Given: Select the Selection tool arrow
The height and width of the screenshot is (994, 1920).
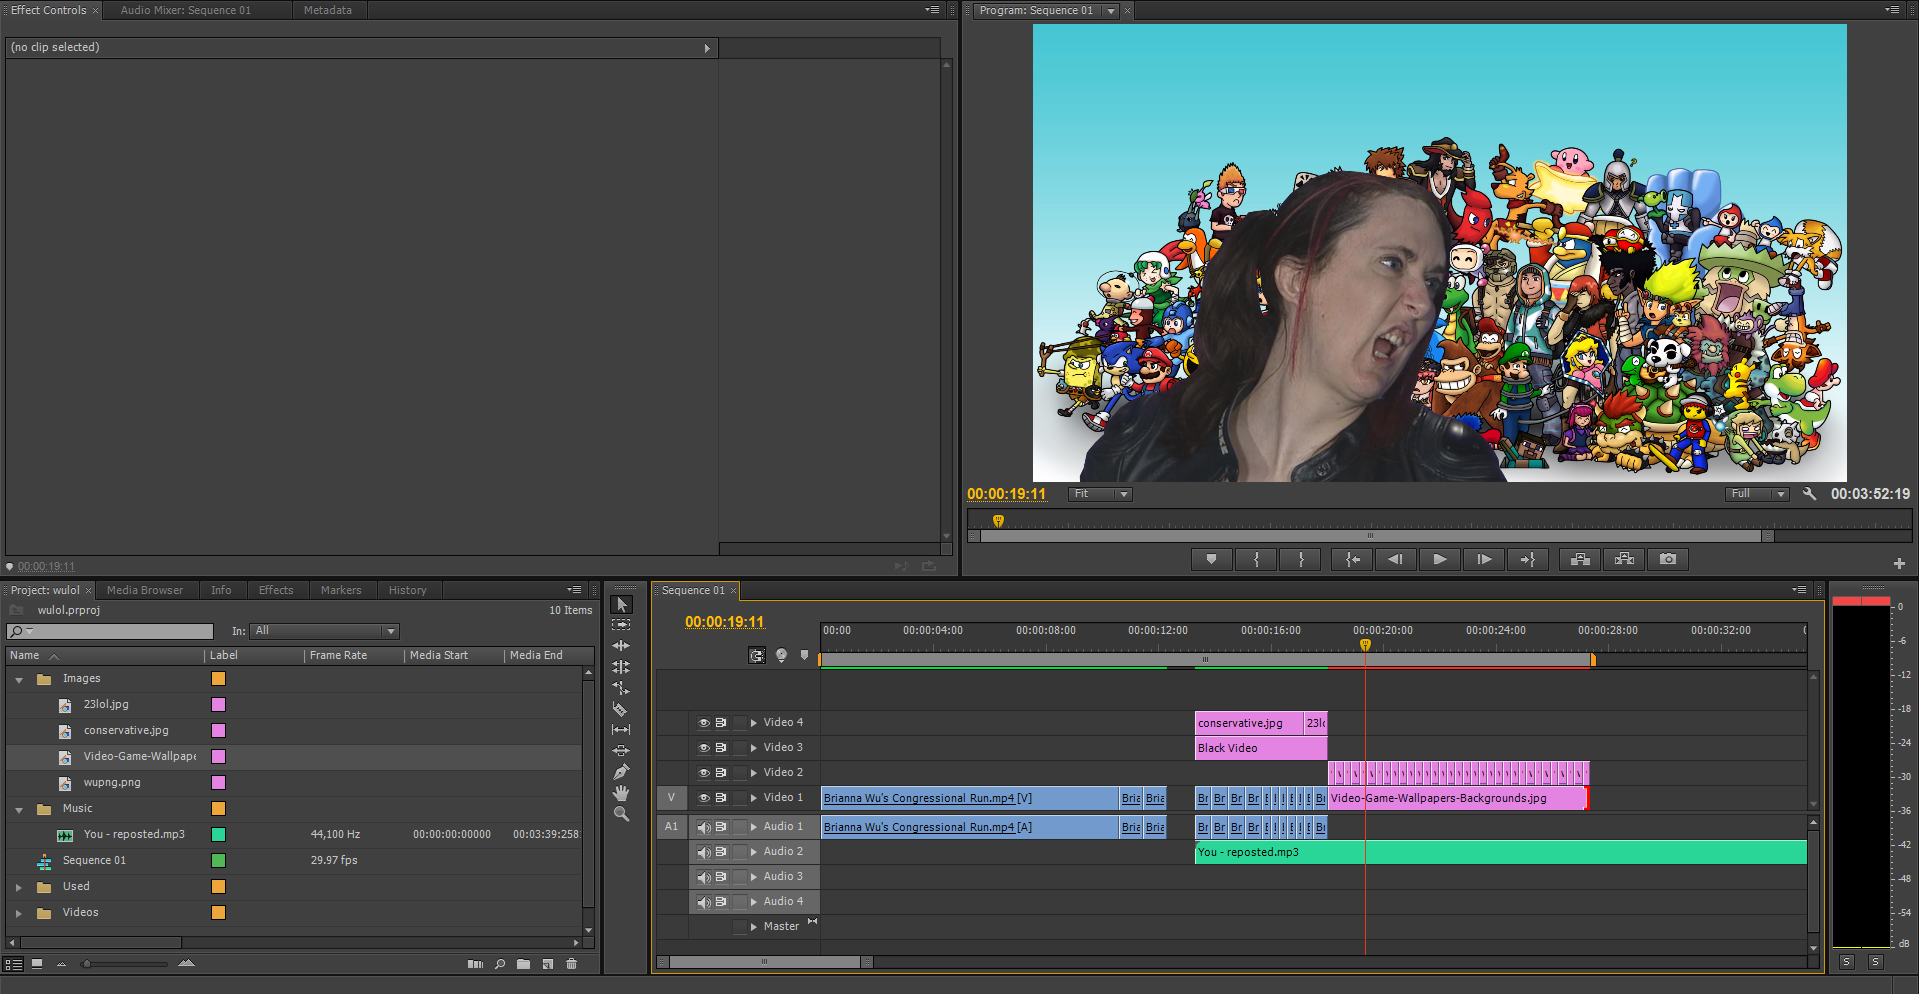Looking at the screenshot, I should tap(621, 604).
